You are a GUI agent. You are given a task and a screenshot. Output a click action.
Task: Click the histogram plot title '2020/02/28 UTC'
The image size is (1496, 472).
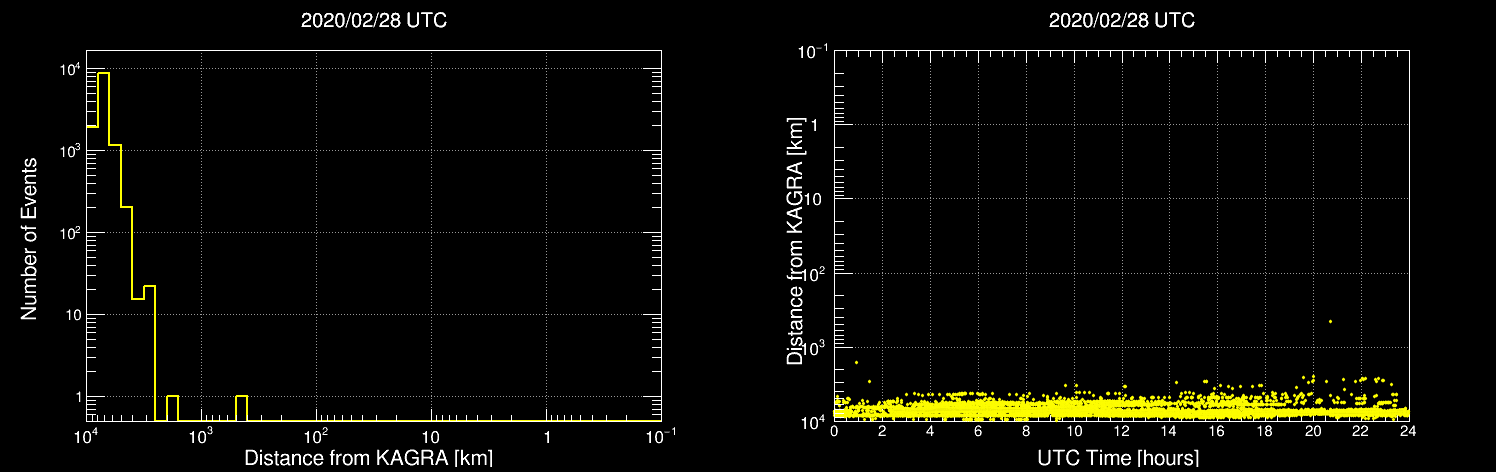tap(374, 20)
